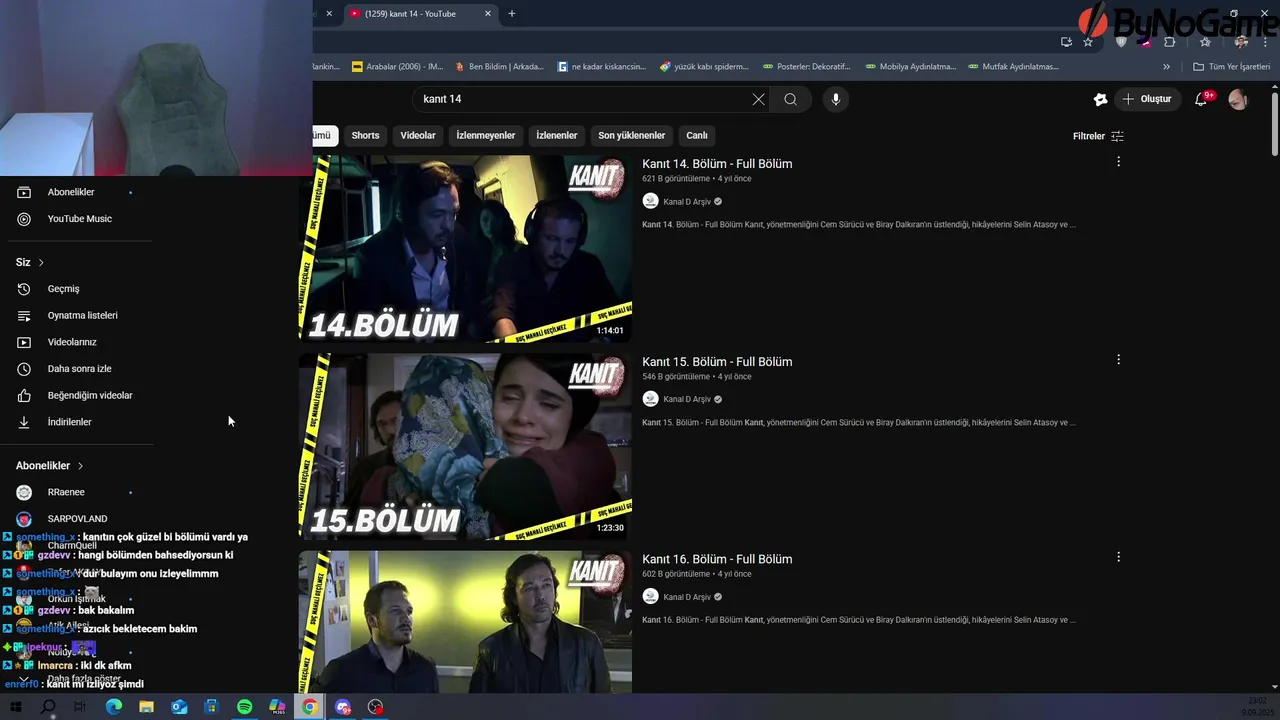The image size is (1280, 720).
Task: Open the YouTube account avatar menu
Action: coord(1238,99)
